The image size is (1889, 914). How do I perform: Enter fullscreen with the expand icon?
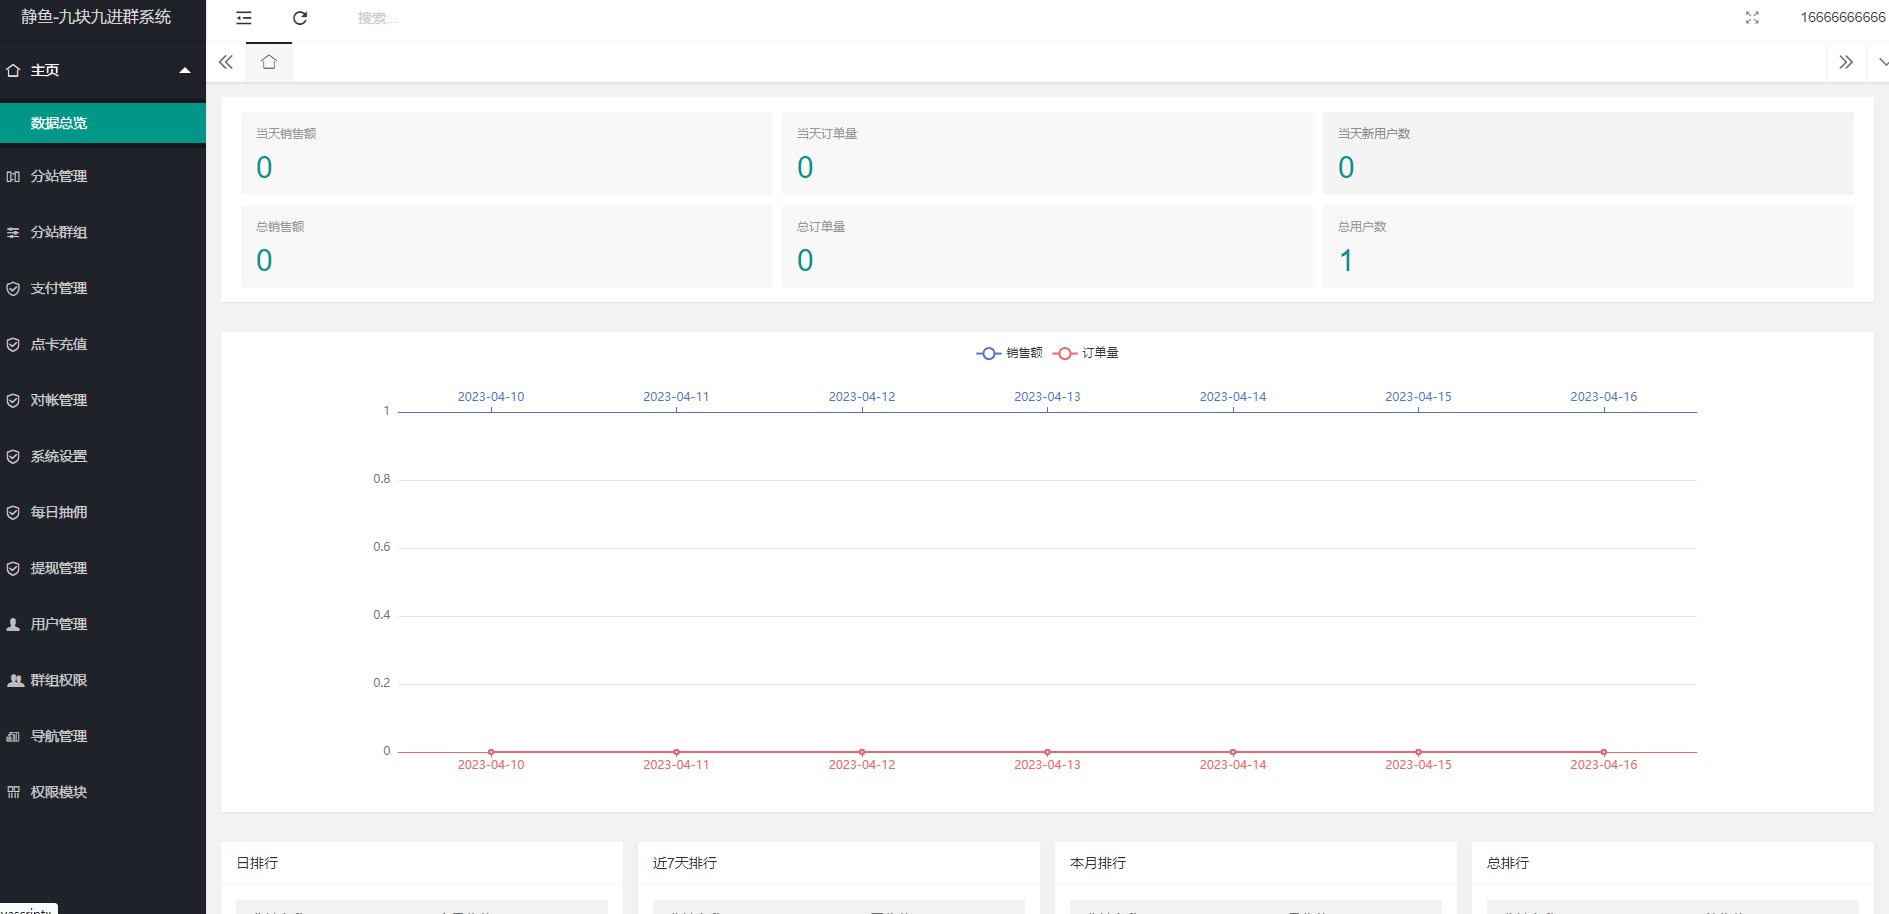pos(1752,18)
